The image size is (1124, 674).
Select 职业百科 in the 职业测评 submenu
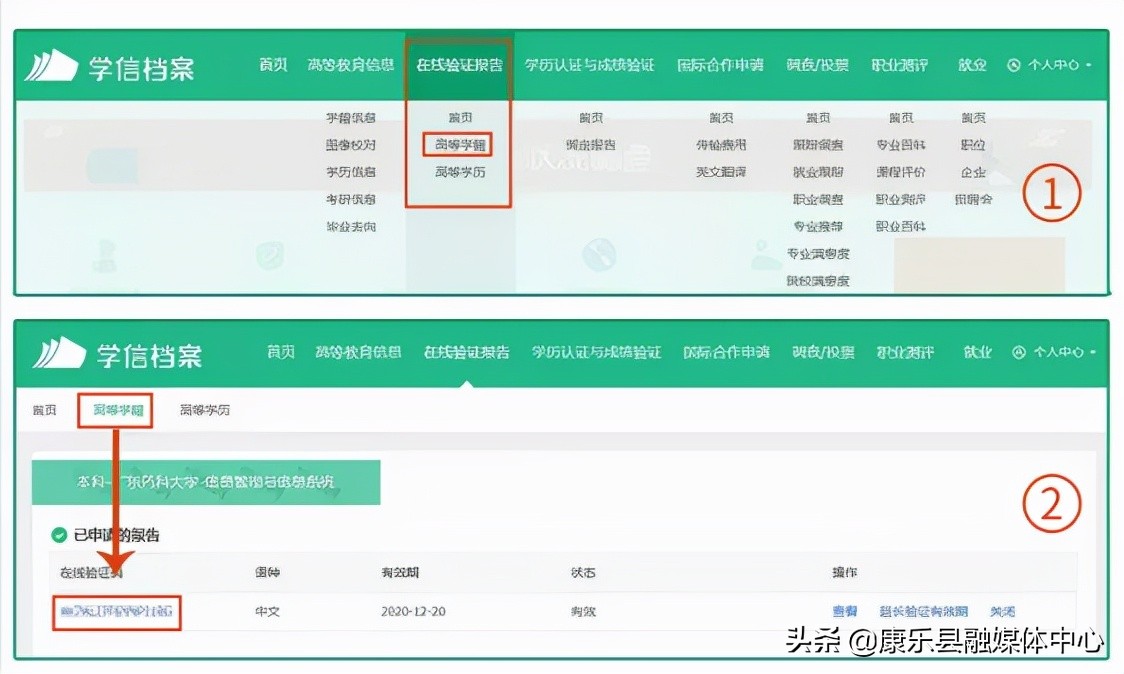pyautogui.click(x=900, y=227)
